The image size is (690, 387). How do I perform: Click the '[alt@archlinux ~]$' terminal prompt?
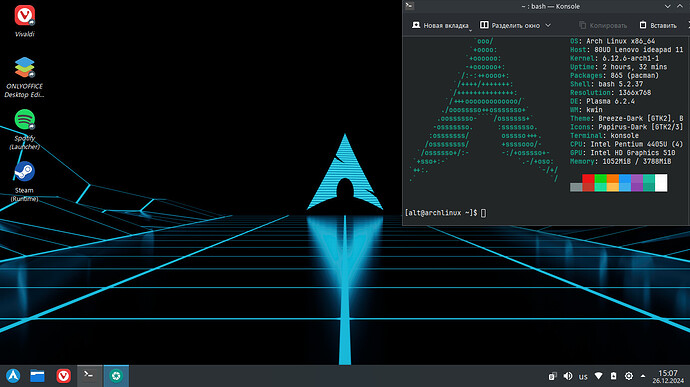tap(441, 213)
